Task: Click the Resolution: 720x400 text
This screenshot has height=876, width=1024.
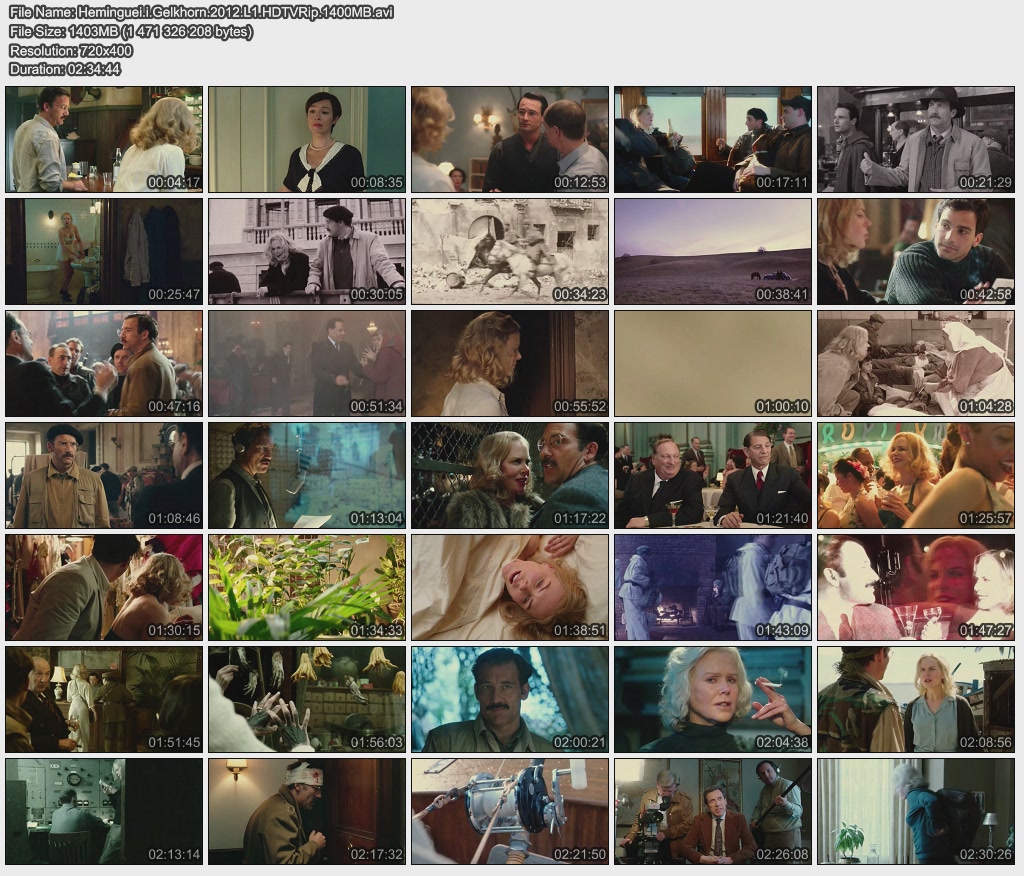Action: pyautogui.click(x=71, y=50)
